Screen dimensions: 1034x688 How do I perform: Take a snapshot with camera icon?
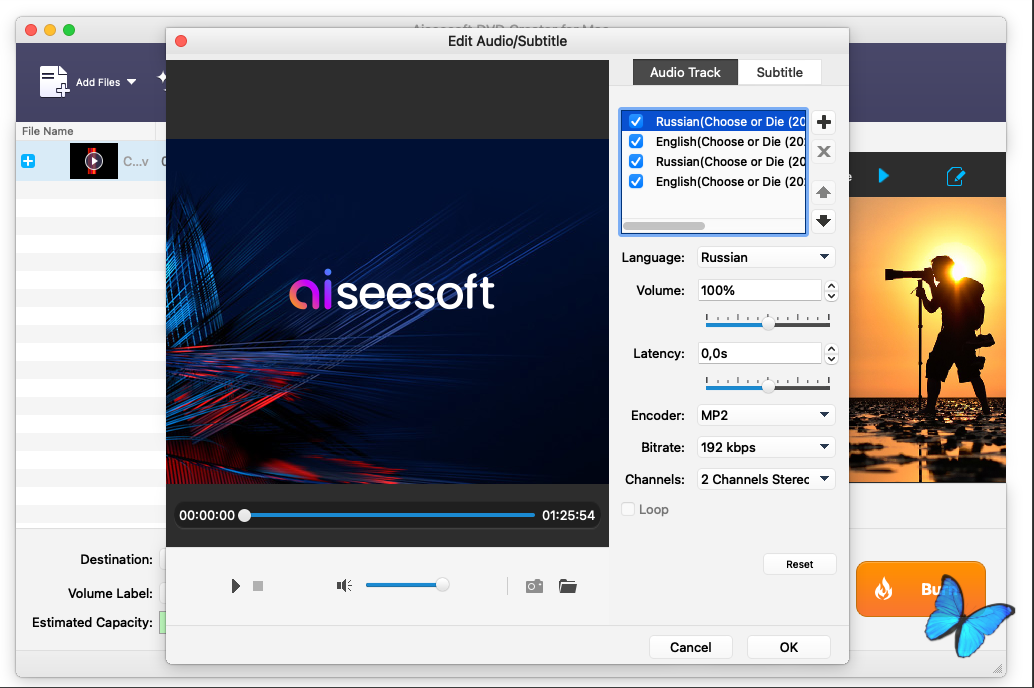535,586
